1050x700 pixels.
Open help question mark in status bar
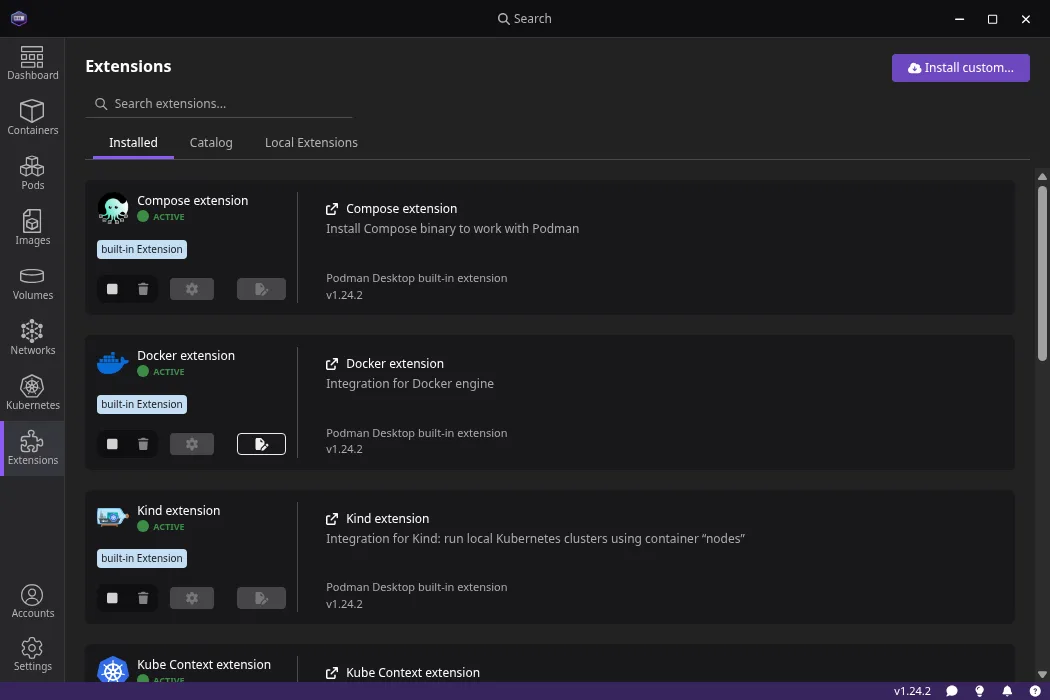[x=1035, y=691]
